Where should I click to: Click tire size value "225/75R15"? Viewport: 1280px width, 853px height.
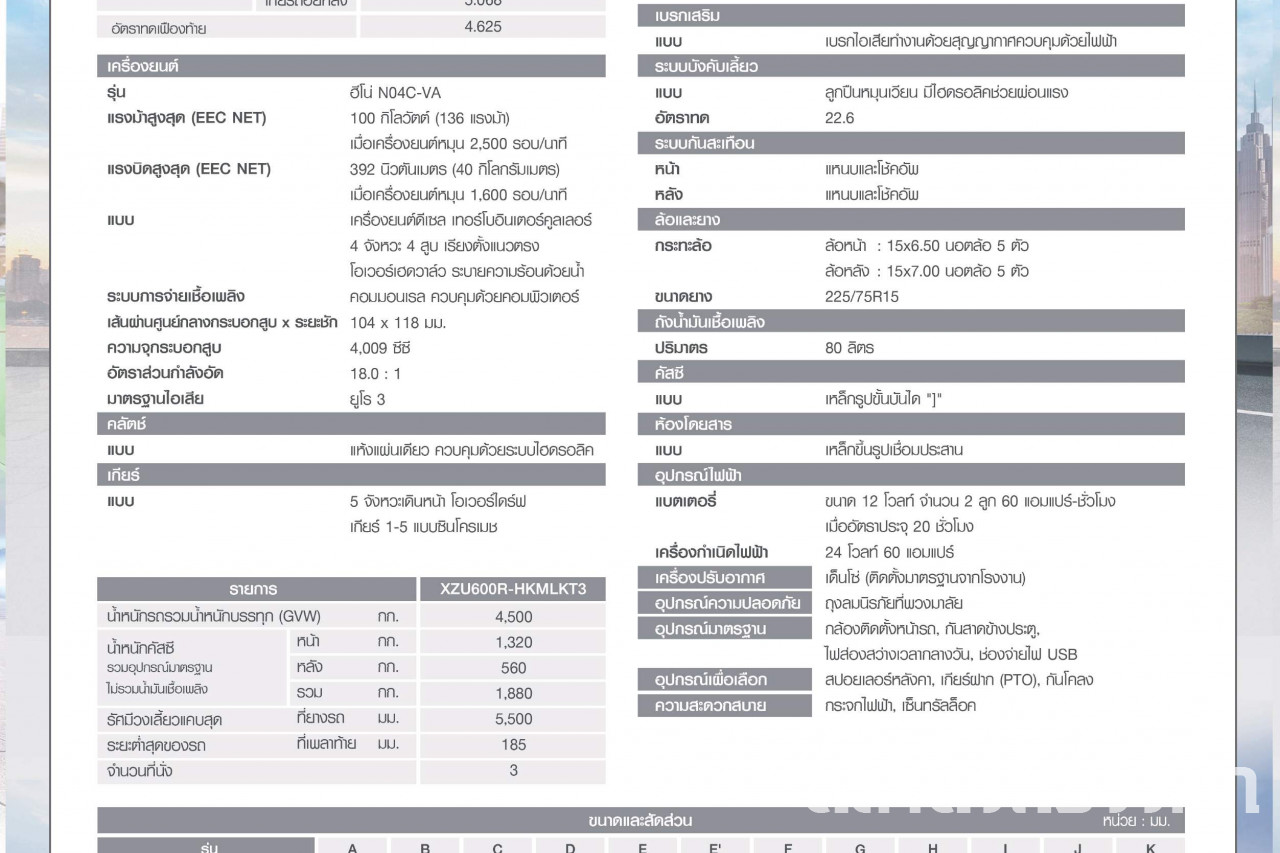pyautogui.click(x=862, y=297)
